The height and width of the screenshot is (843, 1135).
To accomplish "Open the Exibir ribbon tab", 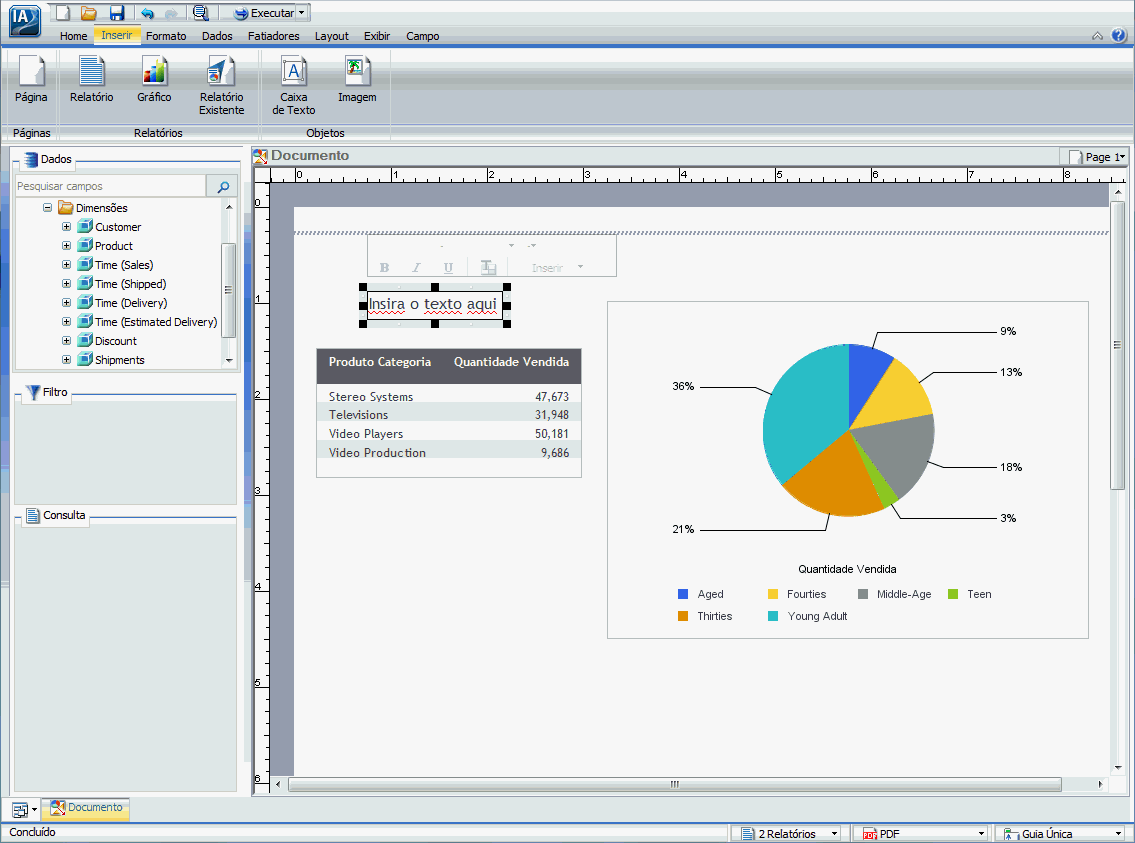I will tap(377, 35).
